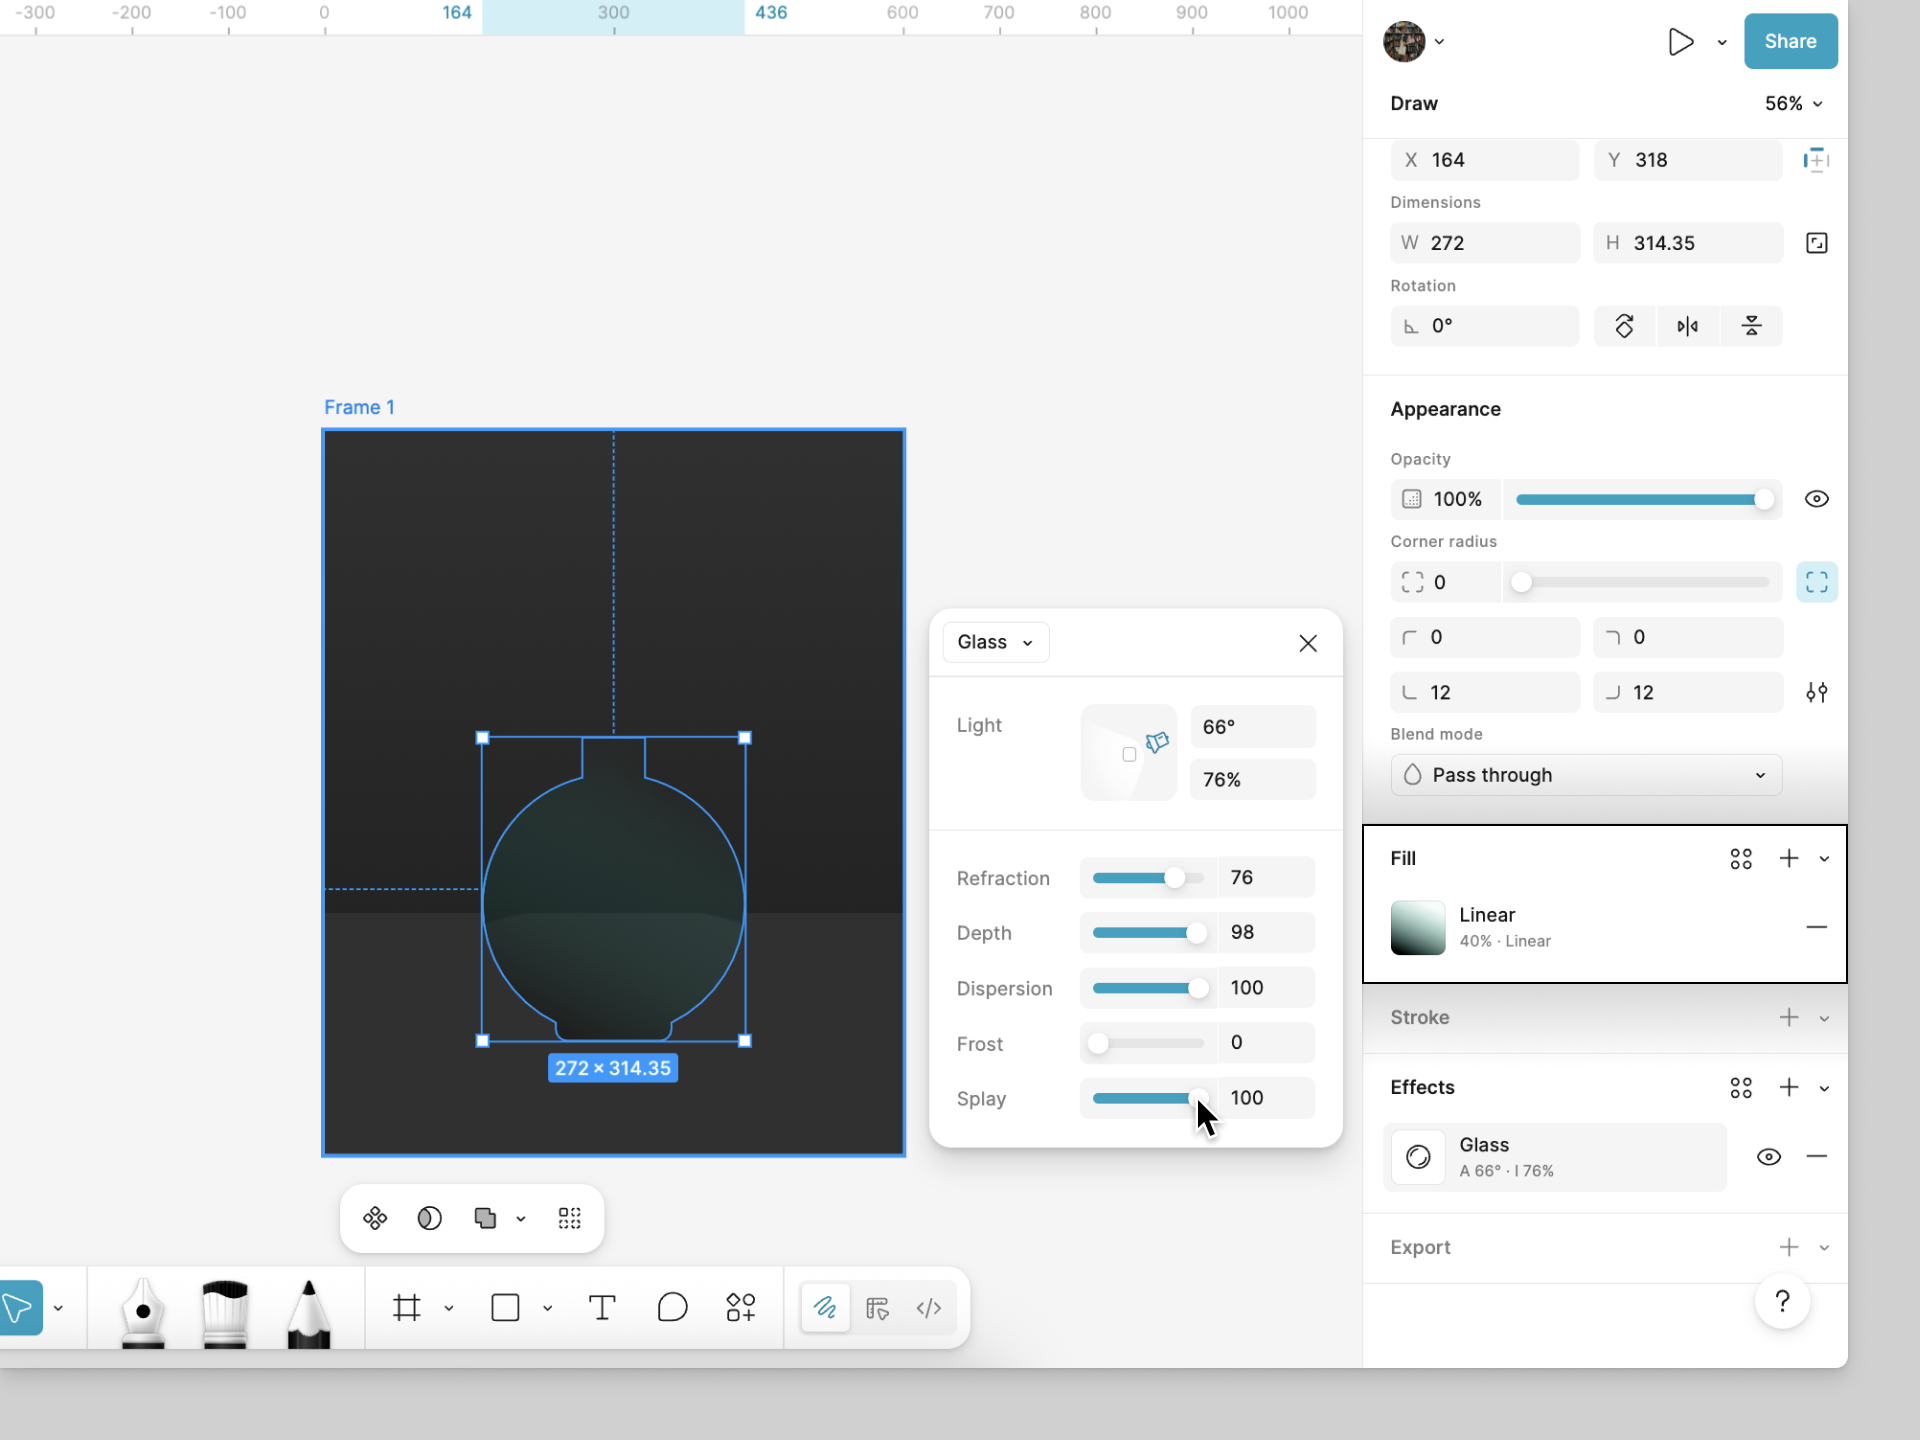Switch to Dev Mode code toggle
This screenshot has width=1920, height=1440.
click(x=929, y=1308)
